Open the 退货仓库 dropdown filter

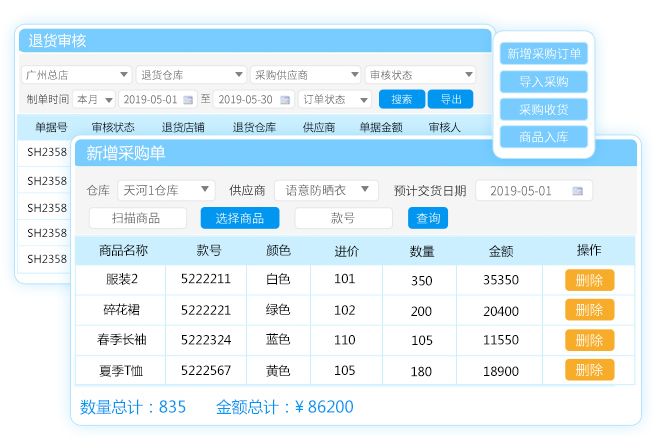click(191, 75)
